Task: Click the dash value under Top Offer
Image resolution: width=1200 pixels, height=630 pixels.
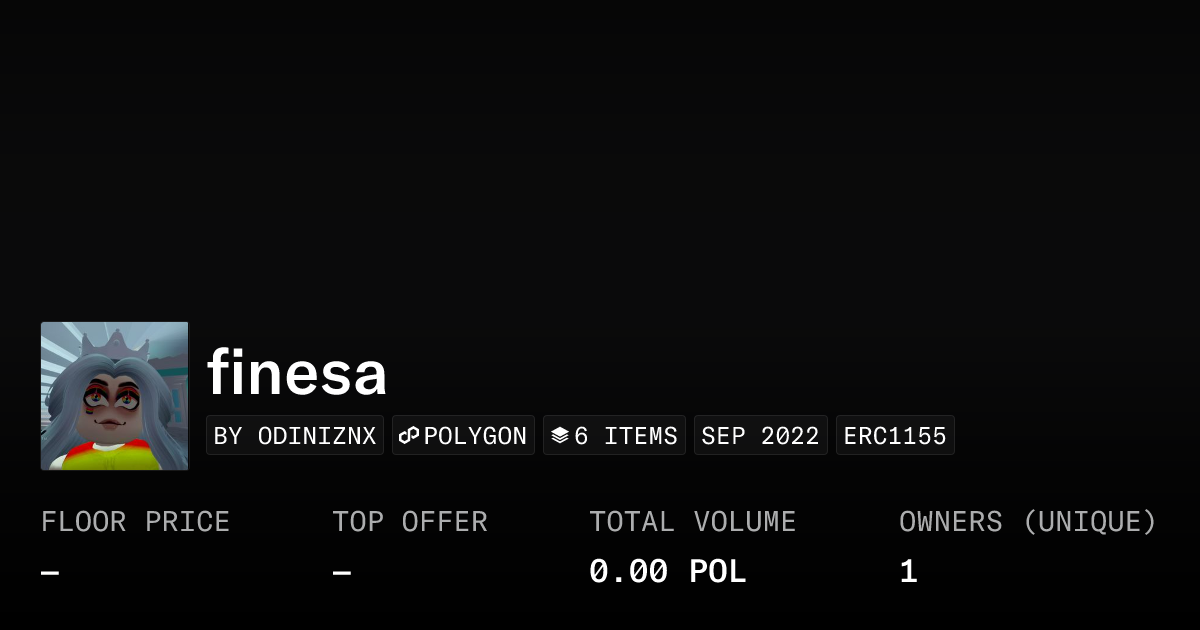Action: click(x=342, y=573)
